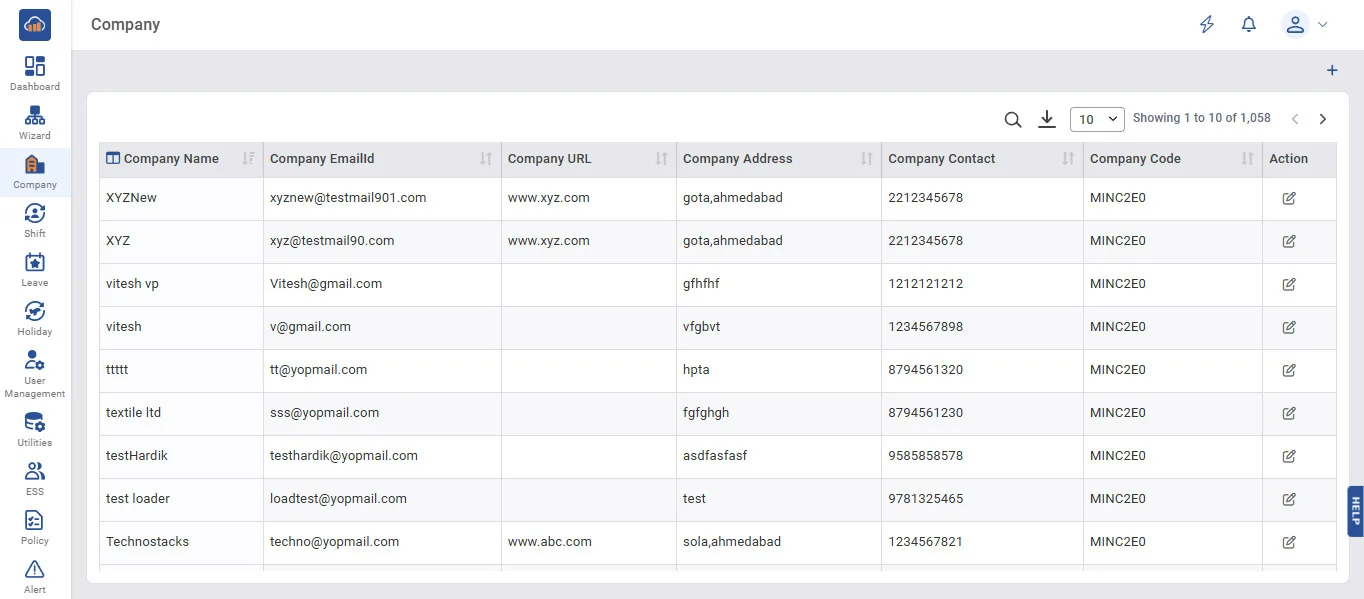Click the search icon above the table
The width and height of the screenshot is (1364, 599).
(1013, 120)
